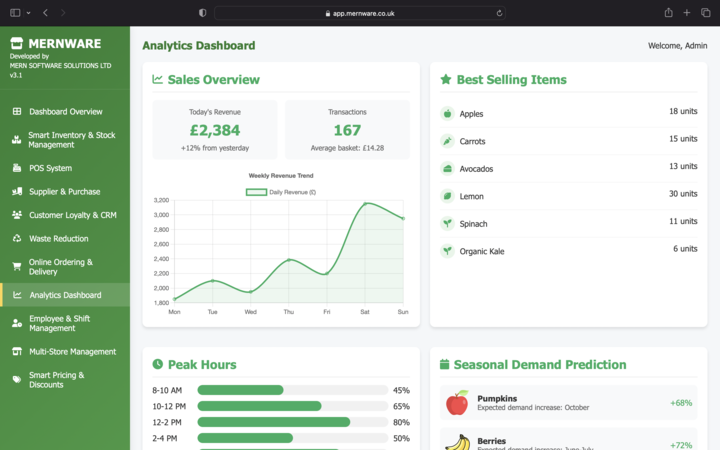Click the browser back arrow
Screen dimensions: 720x450
[45, 13]
